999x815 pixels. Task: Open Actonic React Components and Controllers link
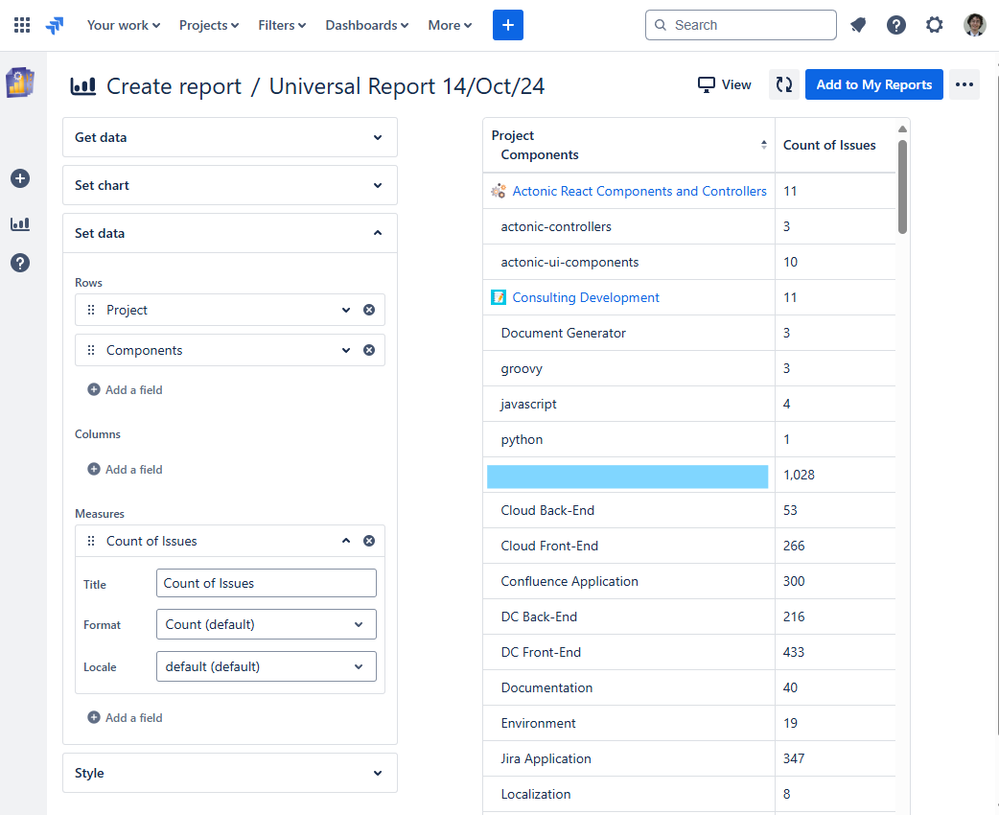click(639, 191)
